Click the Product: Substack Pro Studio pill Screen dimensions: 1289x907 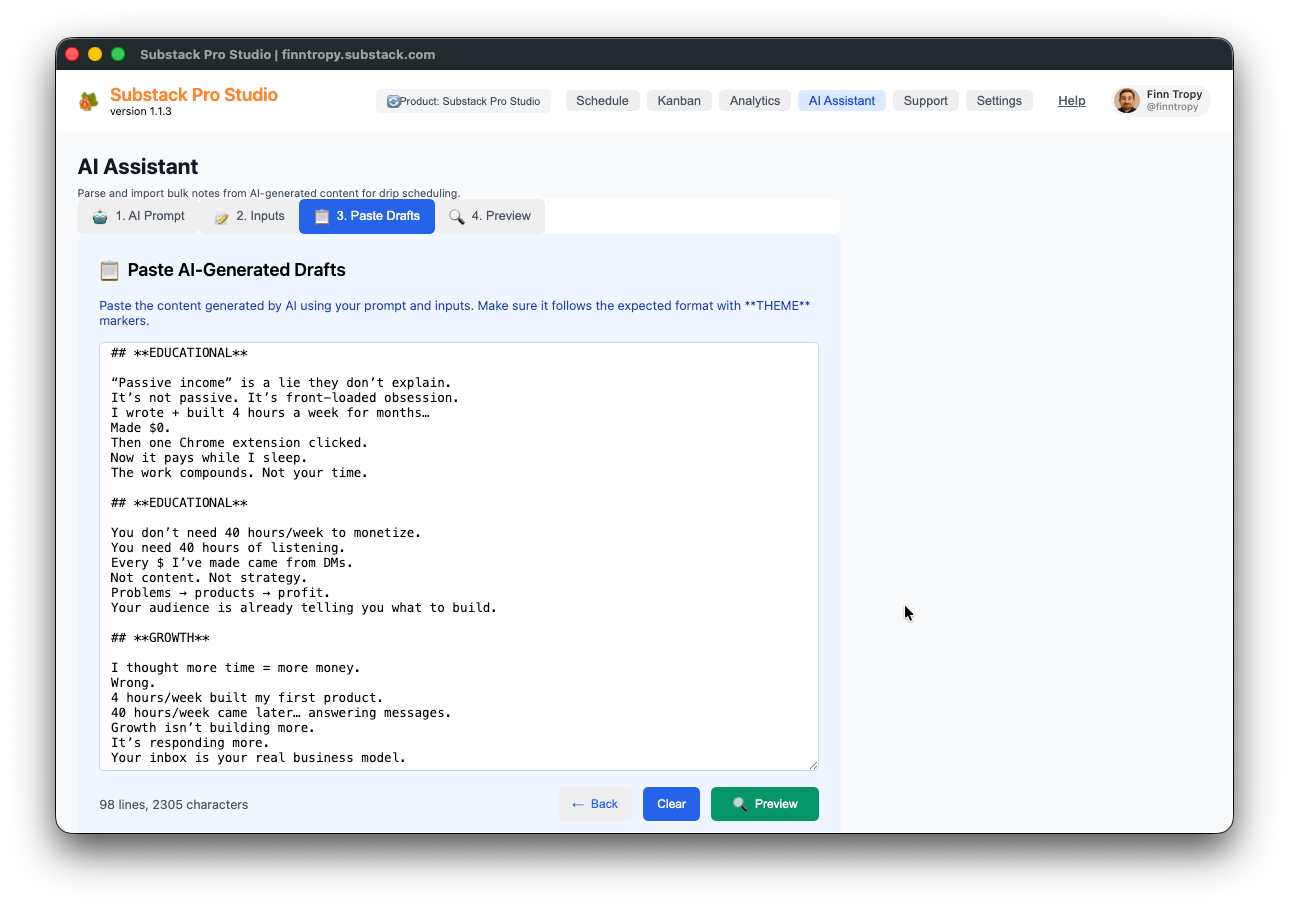463,101
